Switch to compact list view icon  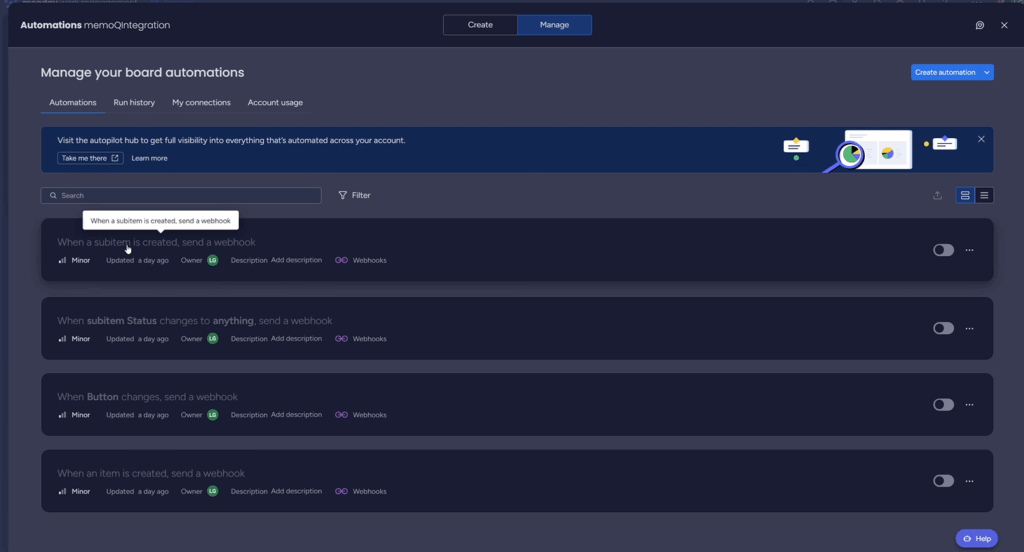tap(984, 195)
